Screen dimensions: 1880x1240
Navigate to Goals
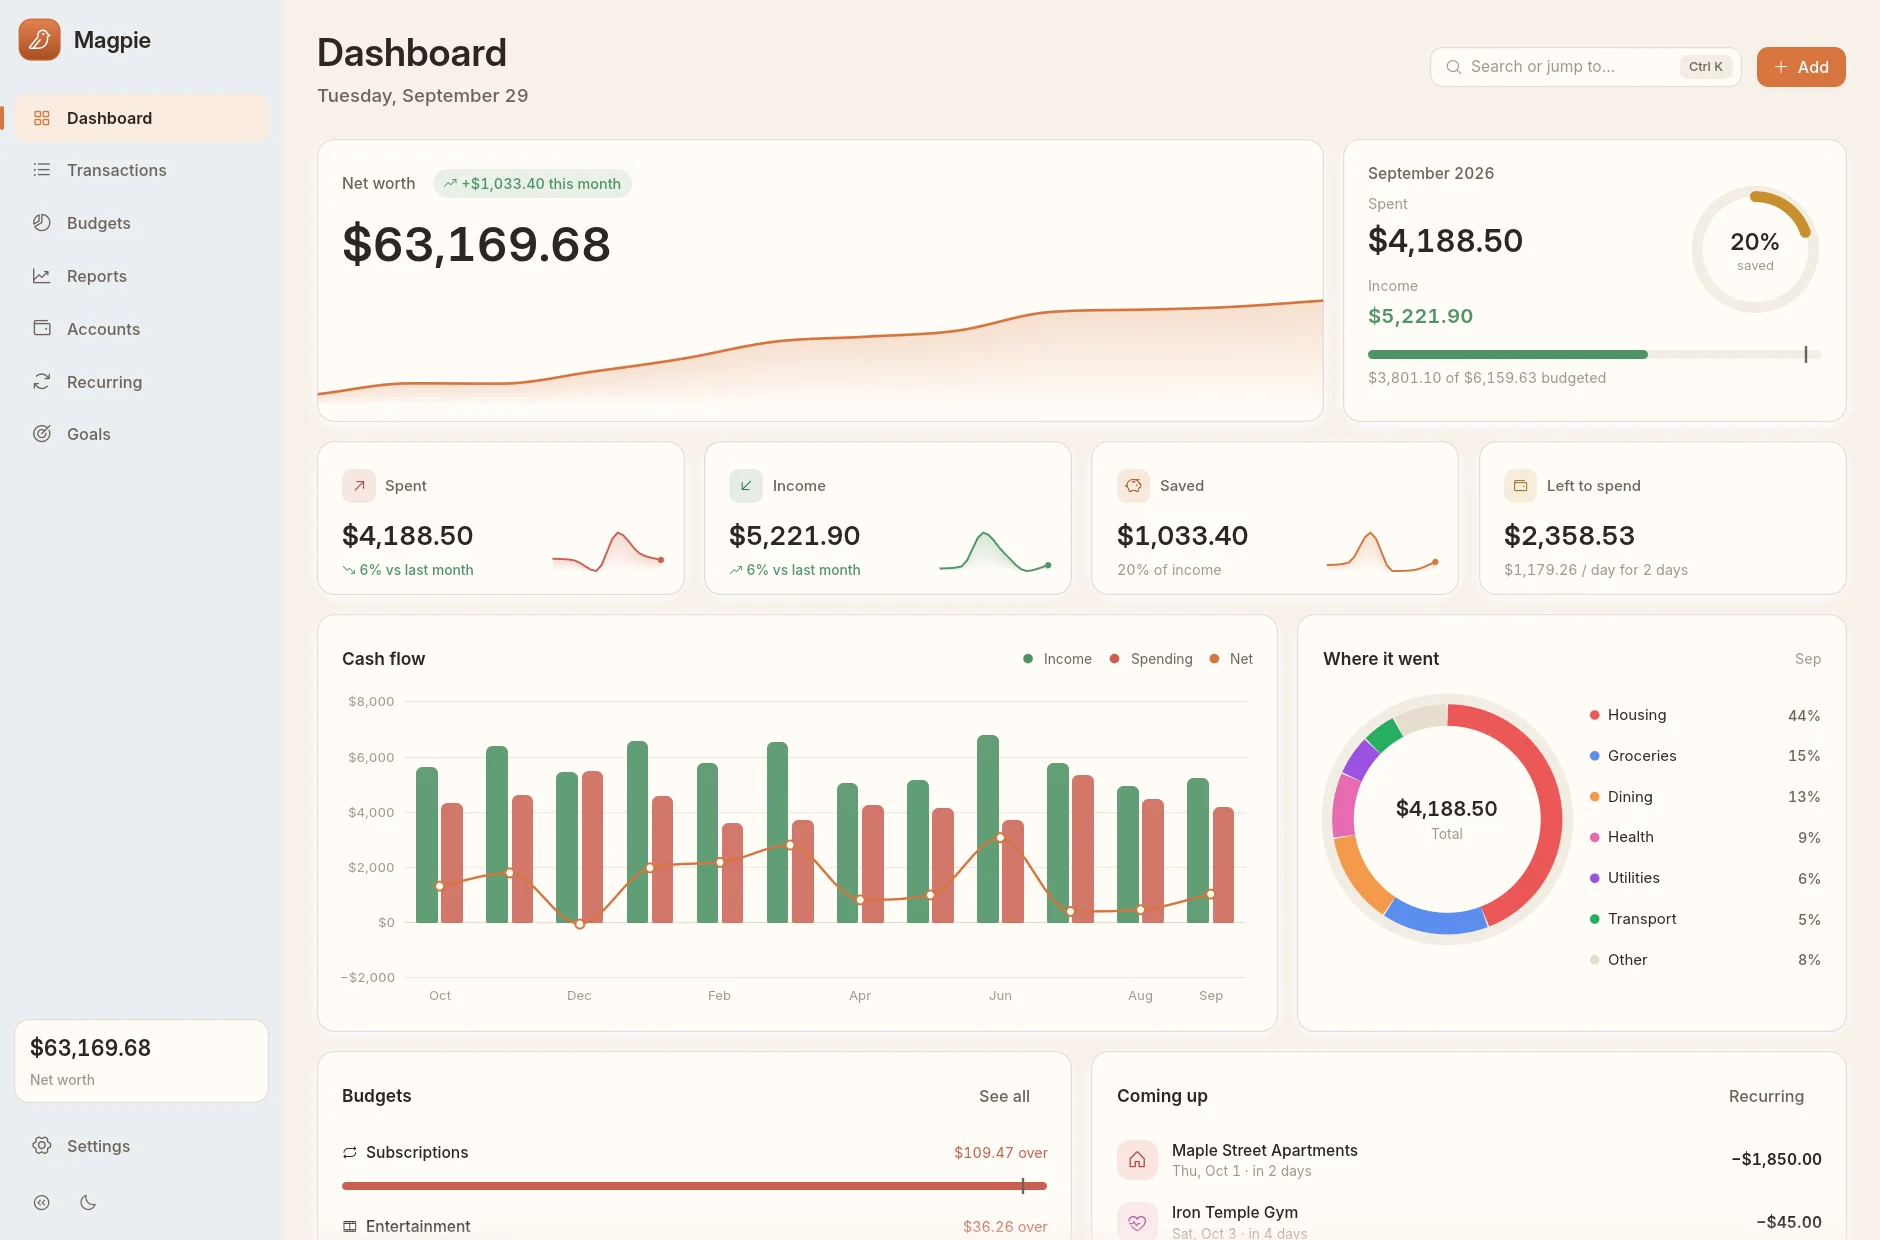[141, 434]
